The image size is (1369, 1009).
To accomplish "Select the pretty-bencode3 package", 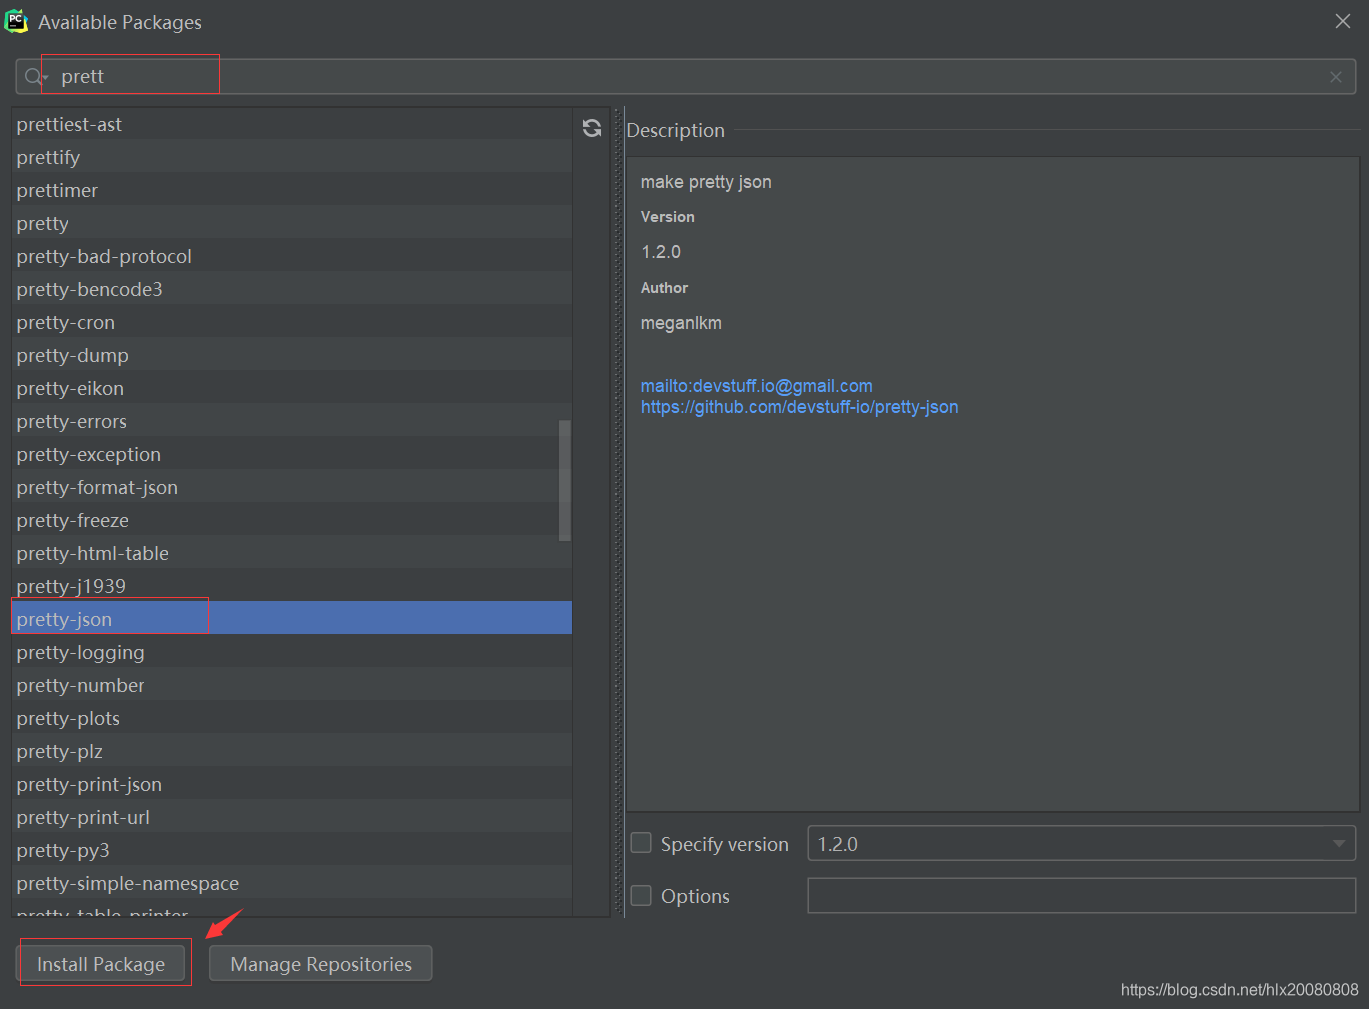I will [292, 289].
